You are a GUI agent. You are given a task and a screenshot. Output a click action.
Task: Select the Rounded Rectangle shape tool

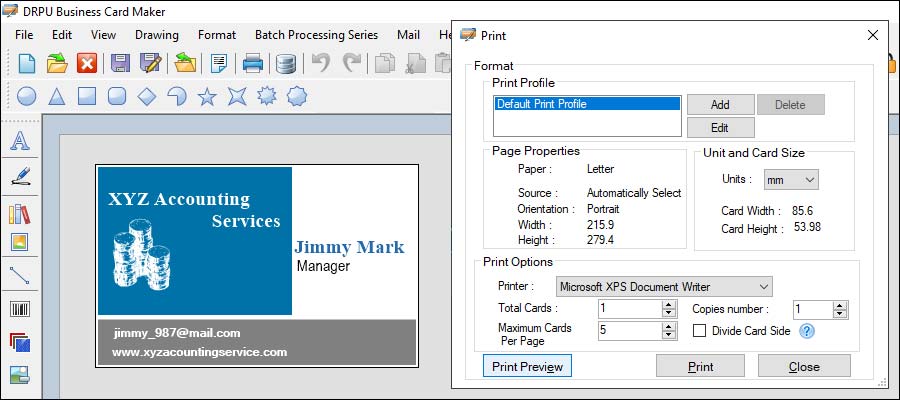coord(117,96)
